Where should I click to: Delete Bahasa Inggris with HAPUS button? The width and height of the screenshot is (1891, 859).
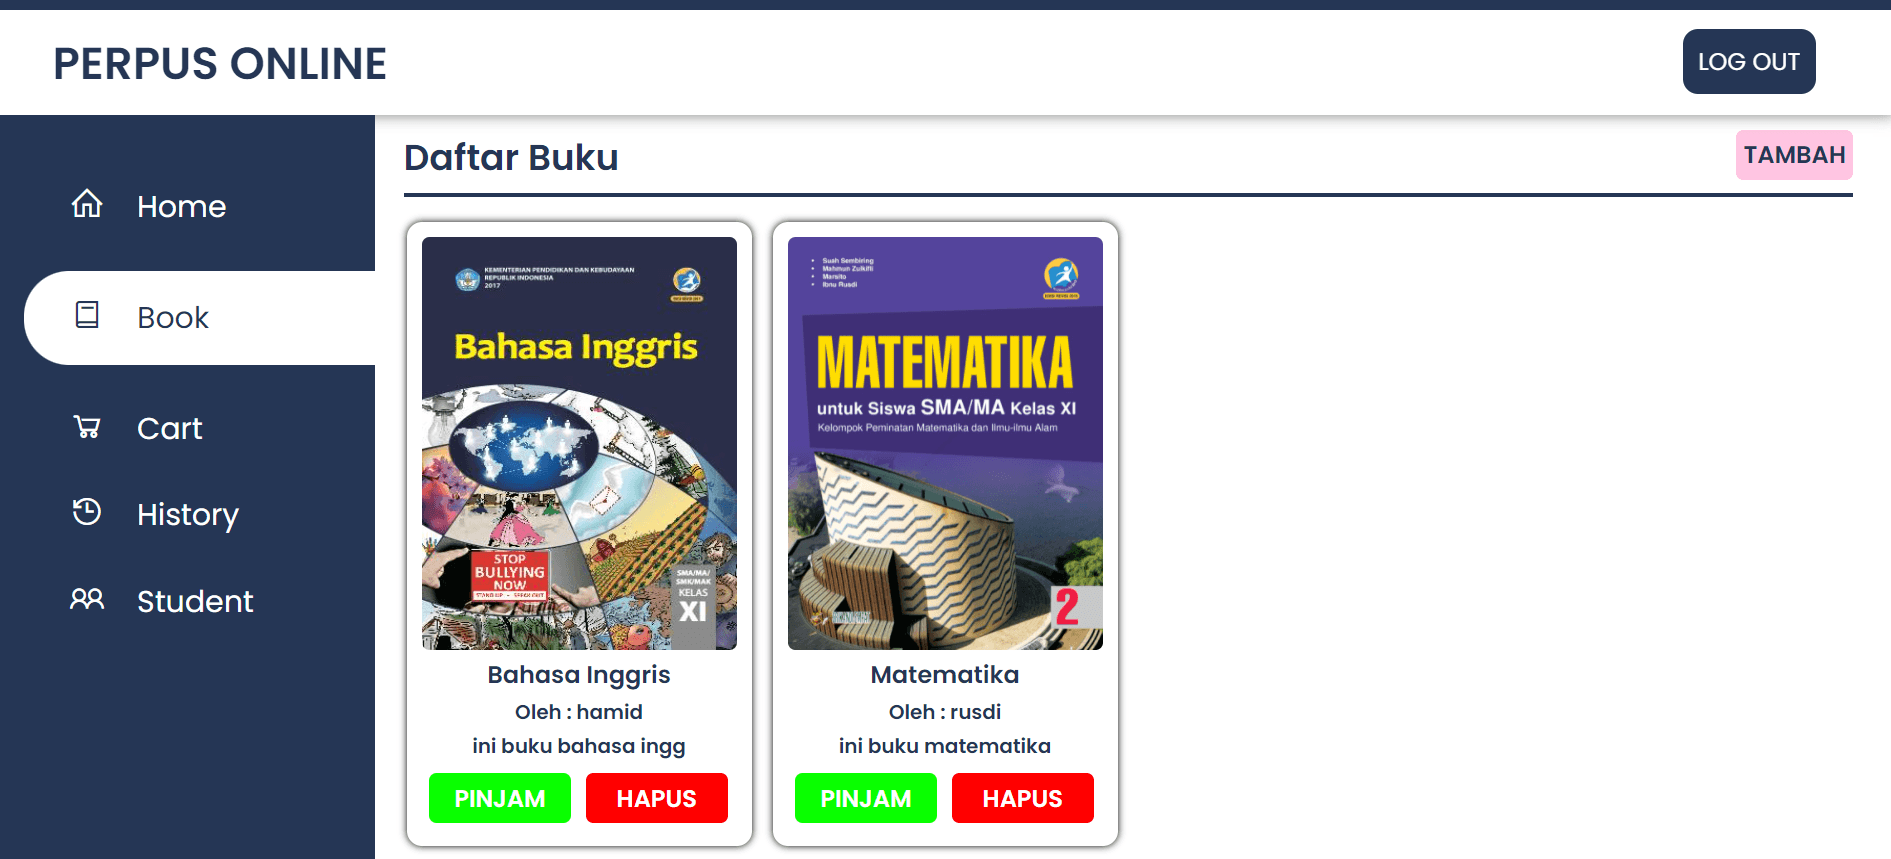tap(657, 798)
